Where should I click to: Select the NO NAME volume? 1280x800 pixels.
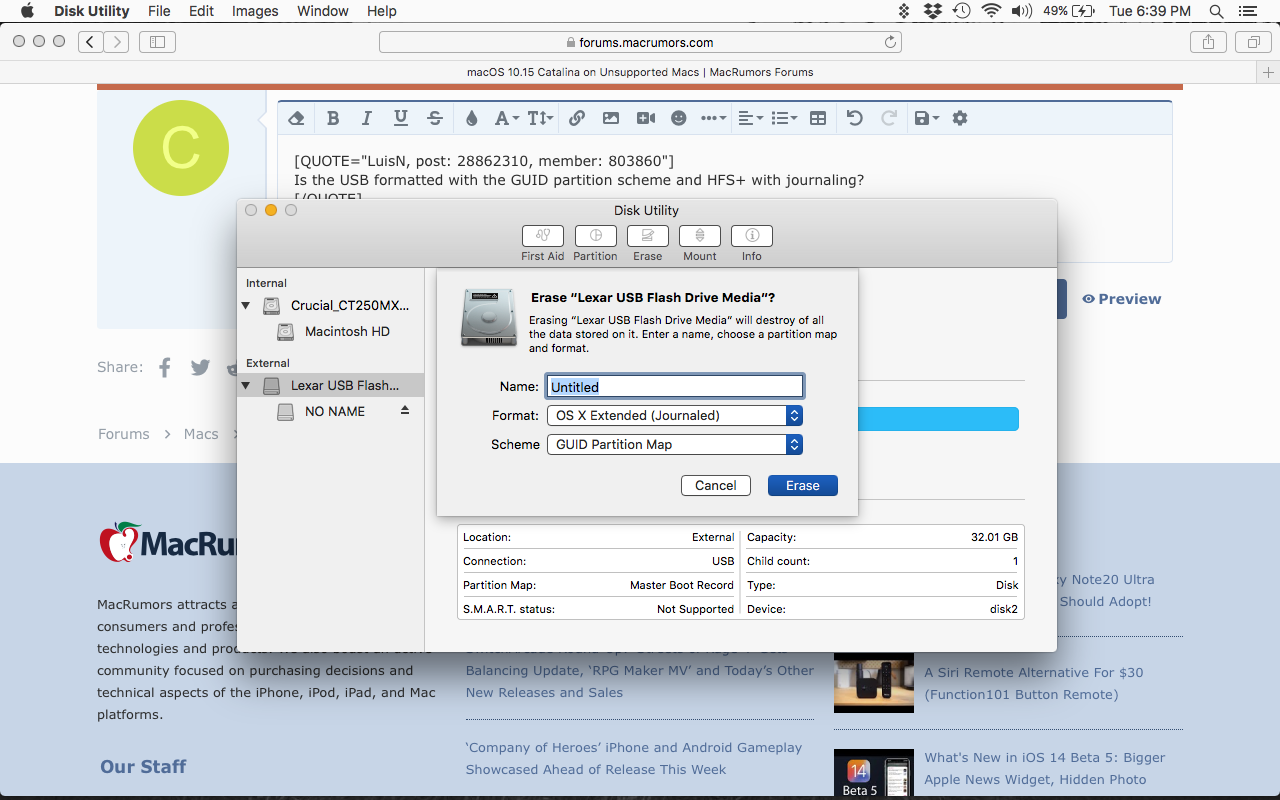coord(335,411)
